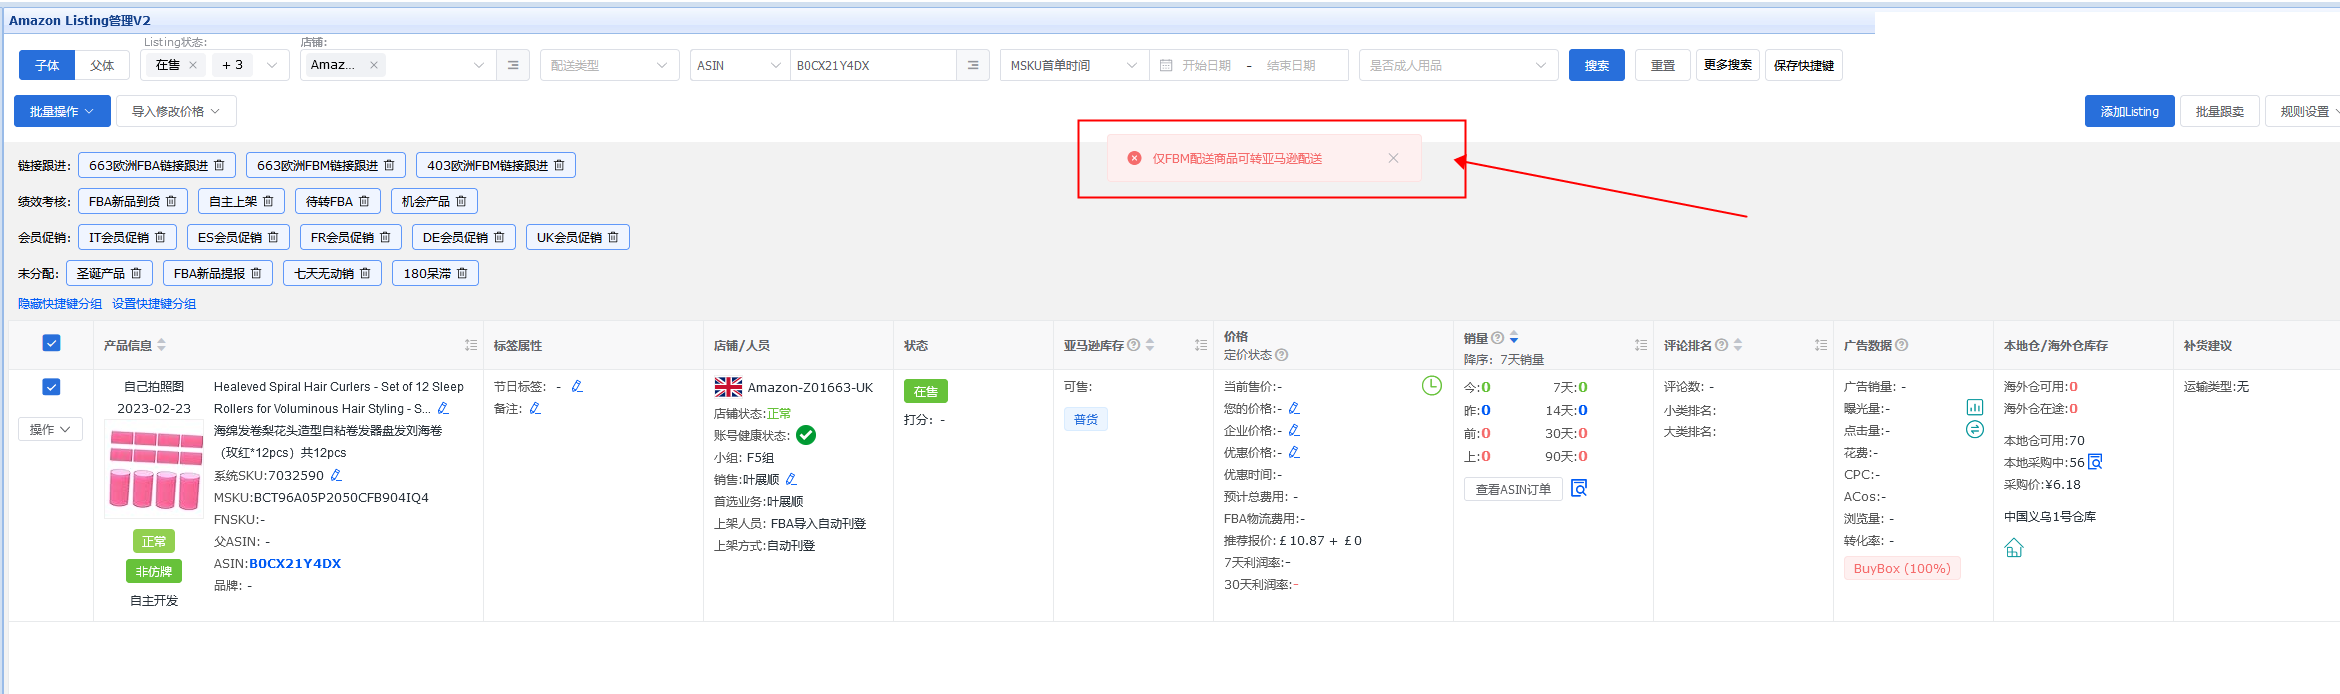
Task: Edit the 节日标签 pencil icon
Action: (x=577, y=386)
